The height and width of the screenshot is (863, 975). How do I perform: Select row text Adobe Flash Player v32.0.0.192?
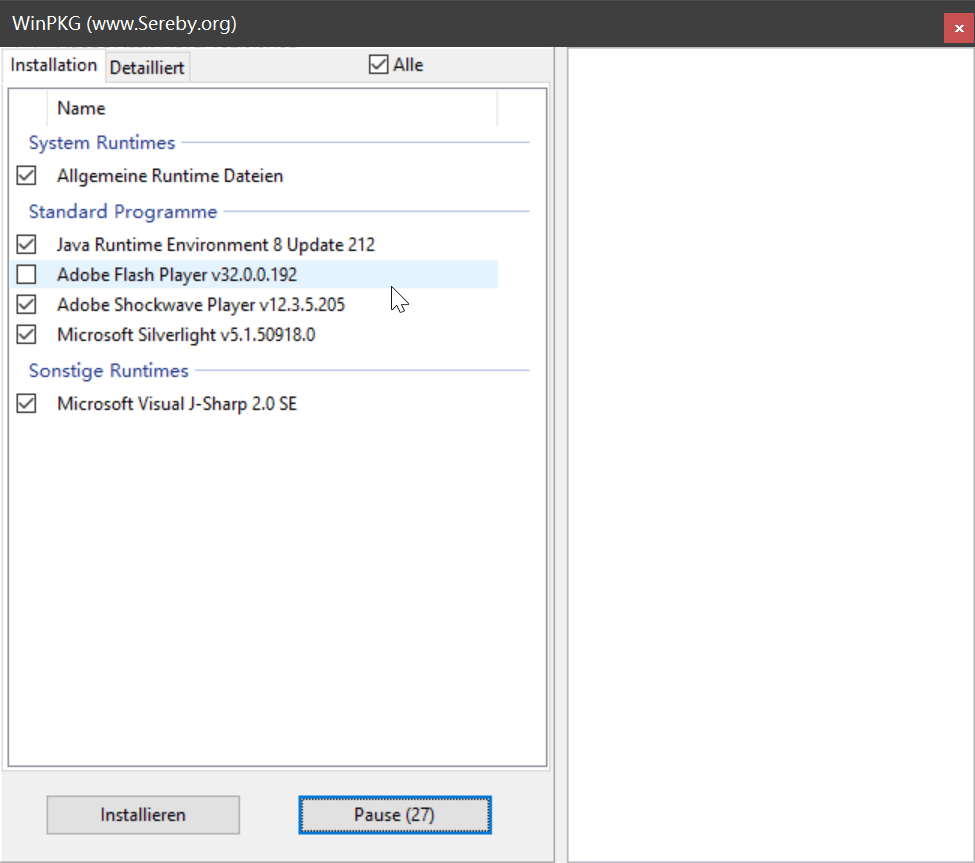coord(177,274)
